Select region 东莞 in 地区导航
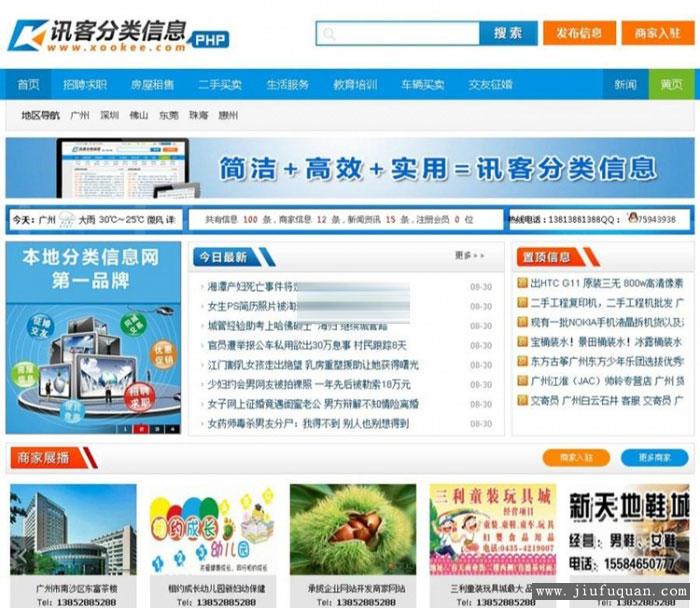 click(169, 115)
